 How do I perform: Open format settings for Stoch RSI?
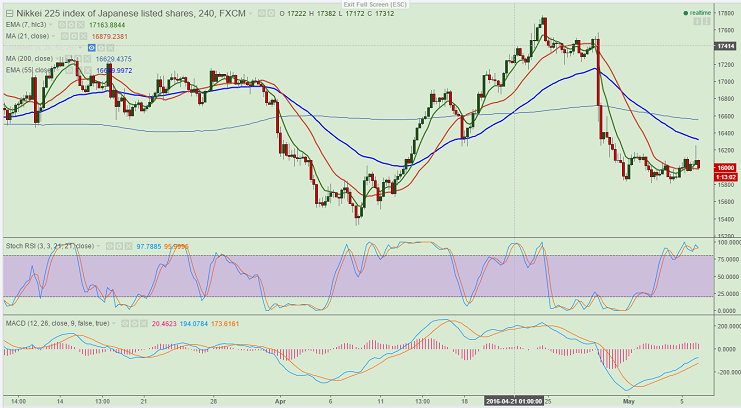(x=119, y=246)
